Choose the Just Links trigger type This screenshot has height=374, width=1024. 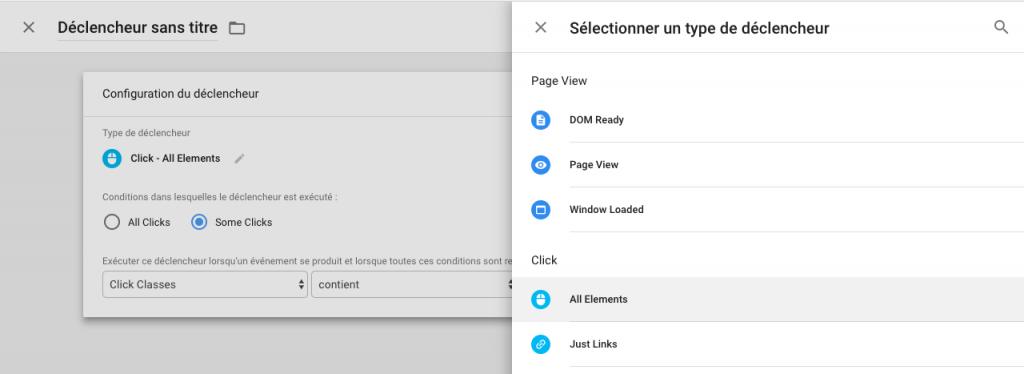pyautogui.click(x=768, y=345)
